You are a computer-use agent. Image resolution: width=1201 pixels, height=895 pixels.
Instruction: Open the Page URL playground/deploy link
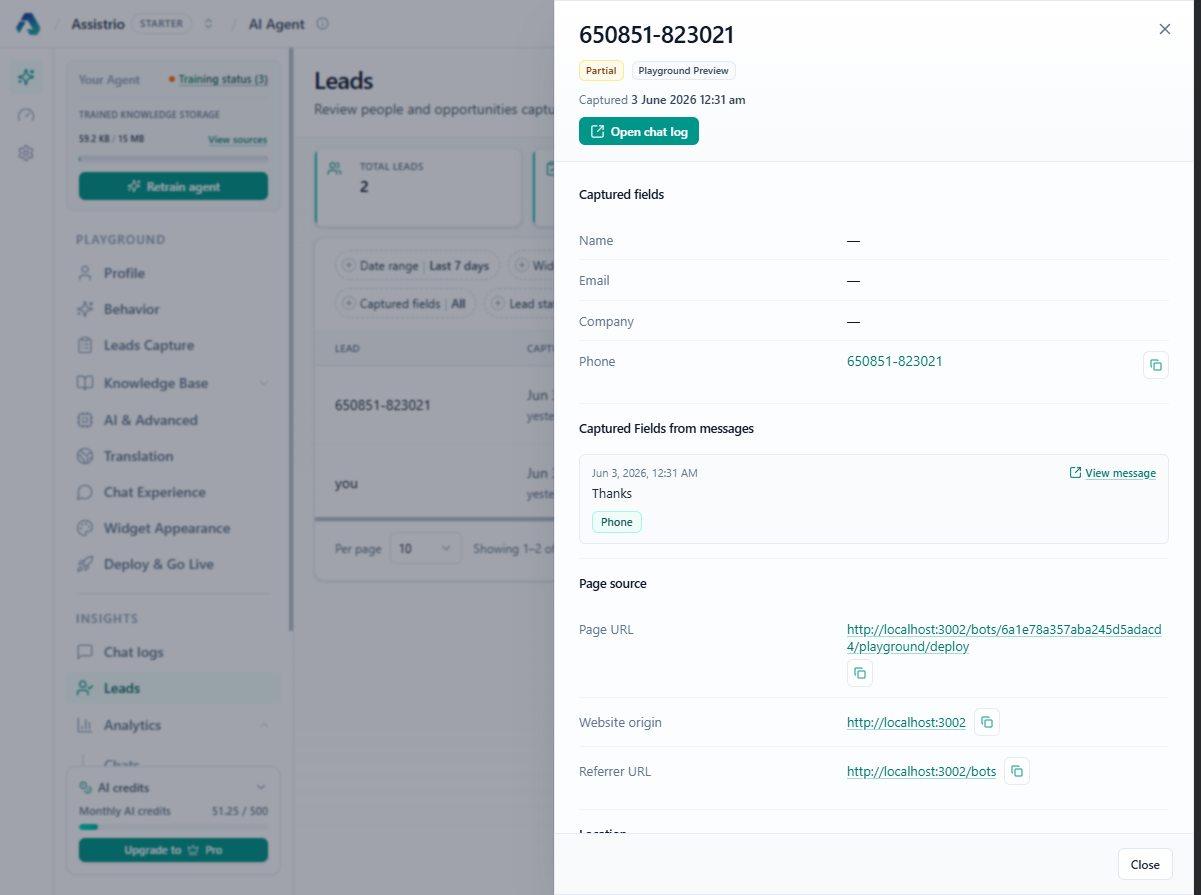pos(1004,638)
